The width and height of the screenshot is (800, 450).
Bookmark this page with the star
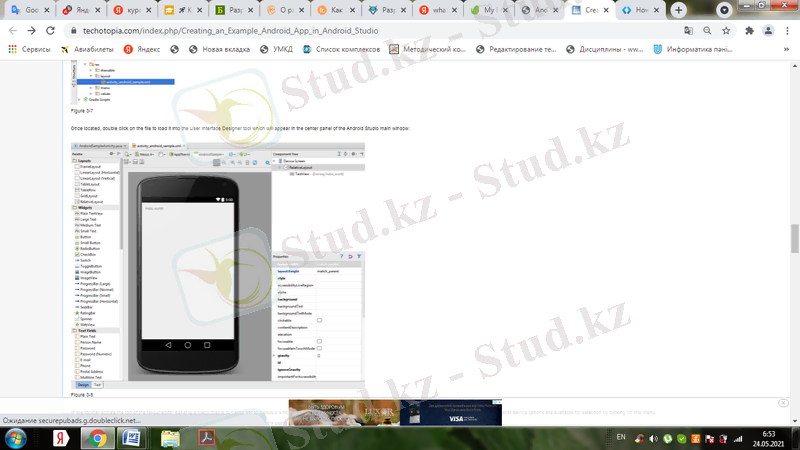pos(726,31)
